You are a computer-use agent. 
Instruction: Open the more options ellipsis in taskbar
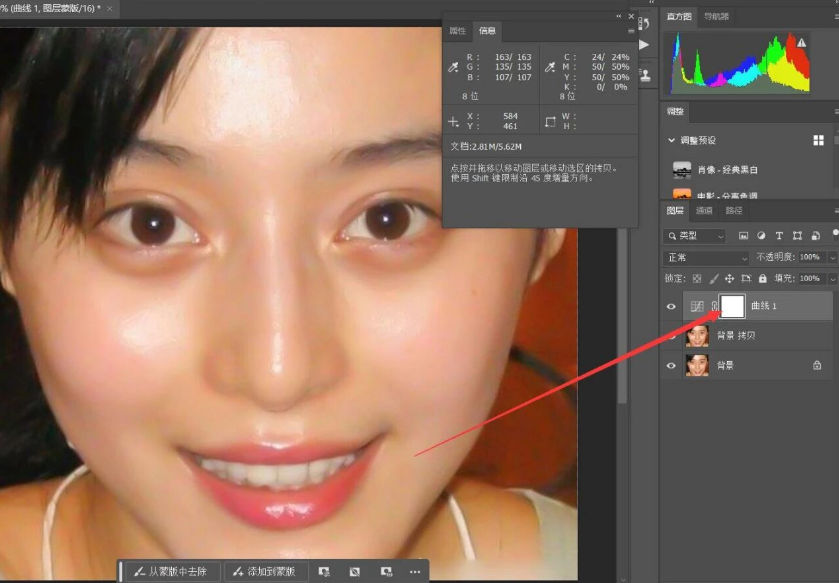coord(415,572)
